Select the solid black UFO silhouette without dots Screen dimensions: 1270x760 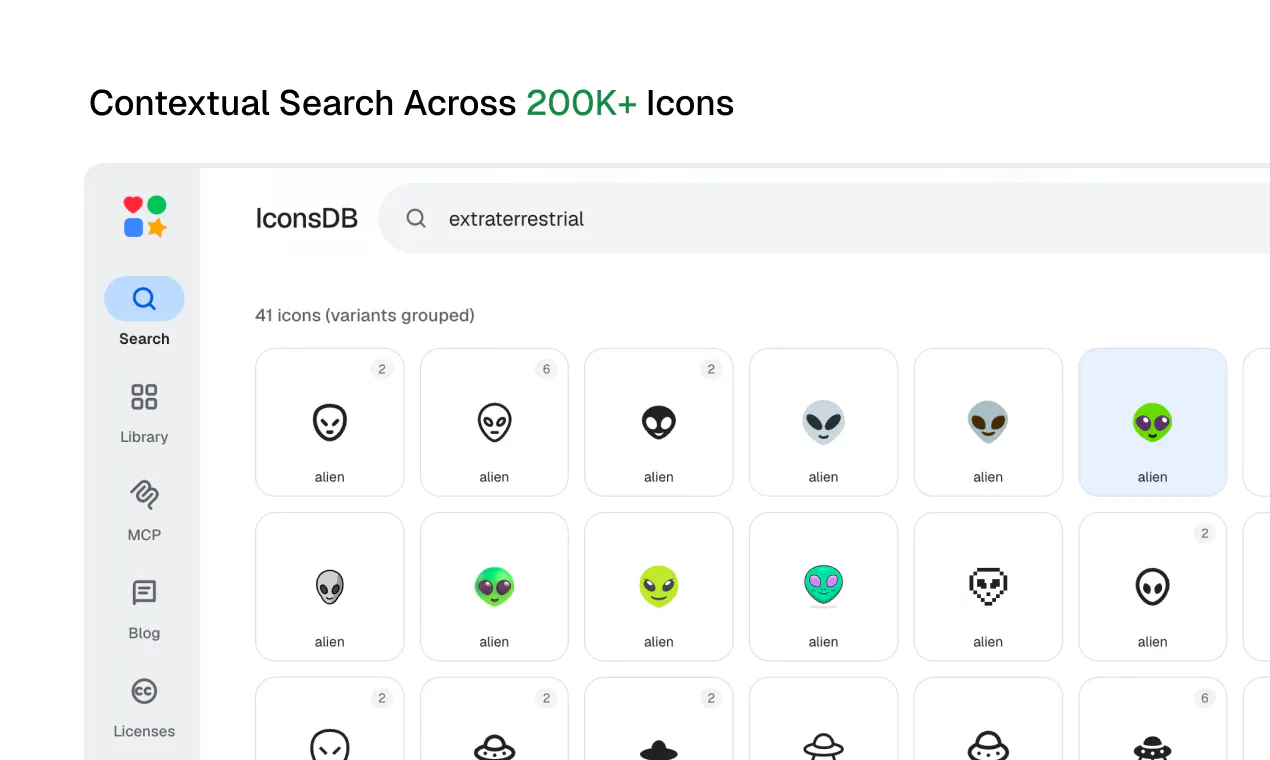pos(659,720)
